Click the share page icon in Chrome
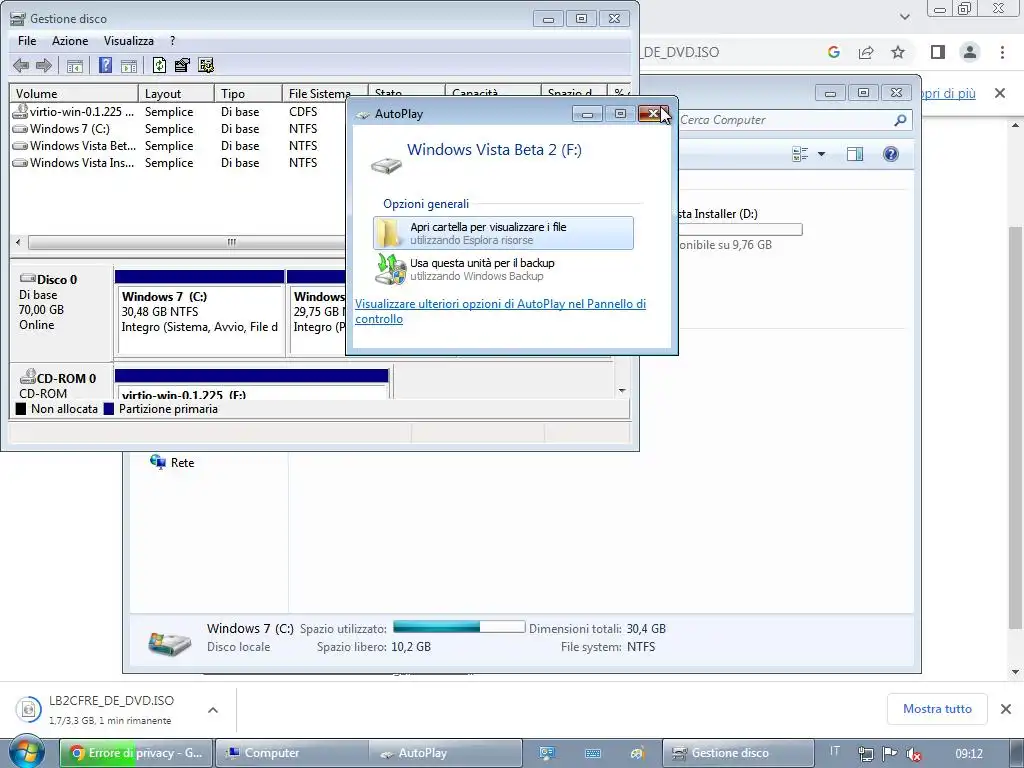Viewport: 1024px width, 768px height. (866, 52)
